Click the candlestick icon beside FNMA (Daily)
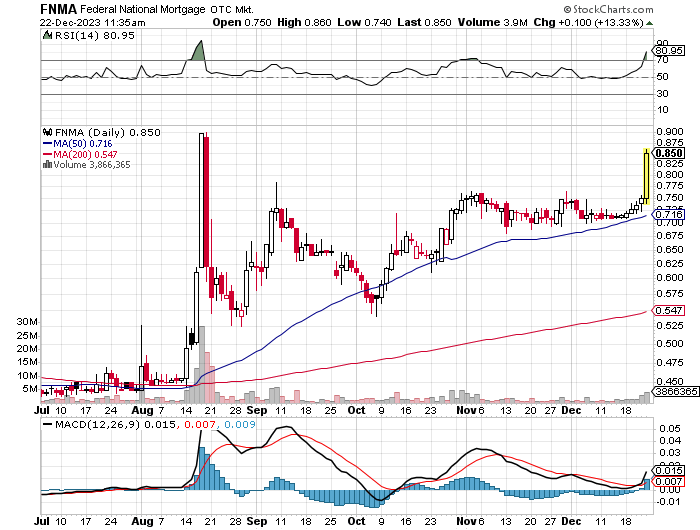700x530 pixels. [47, 132]
